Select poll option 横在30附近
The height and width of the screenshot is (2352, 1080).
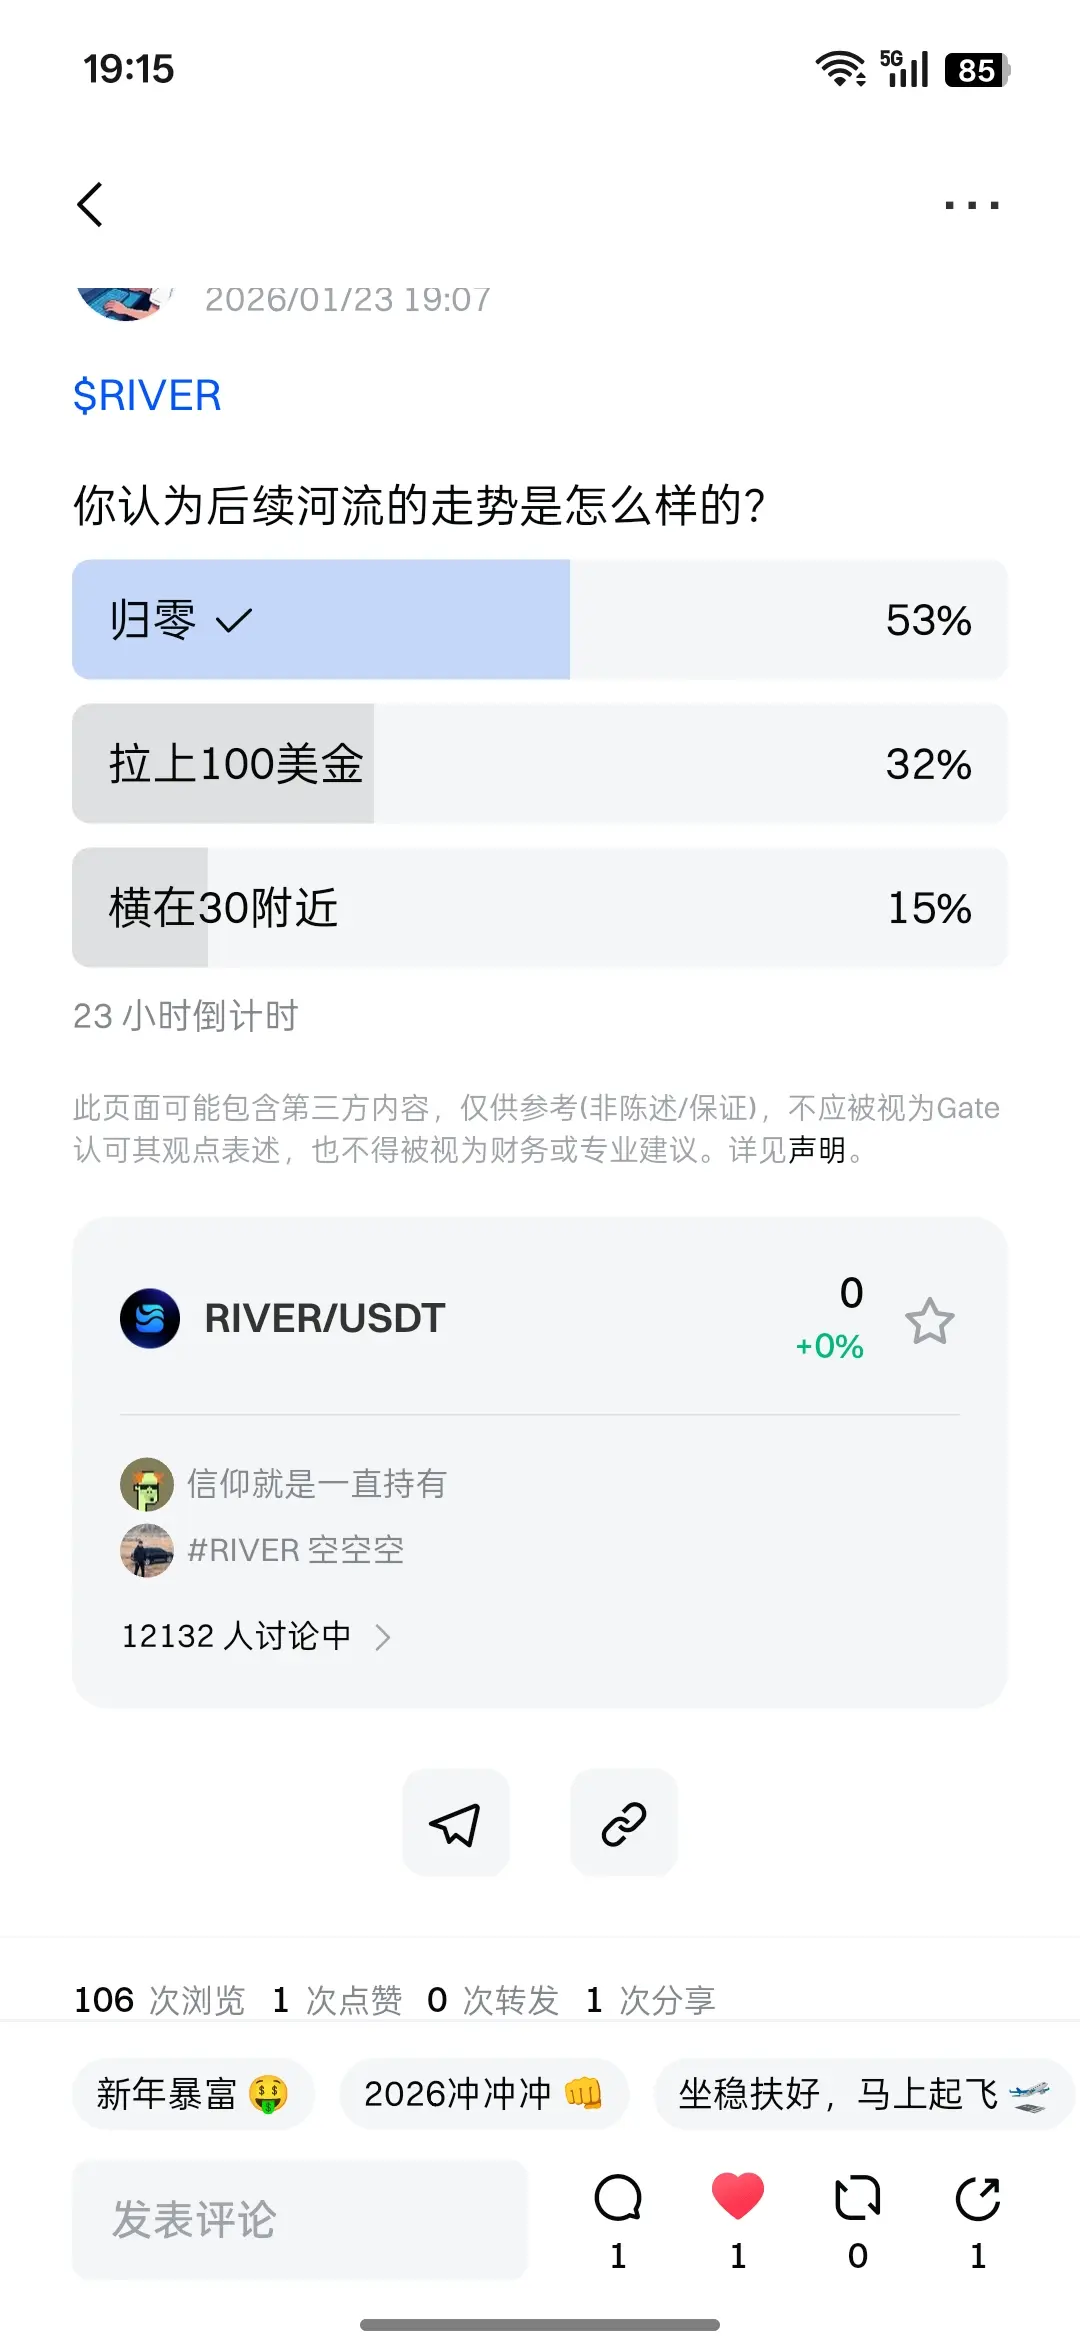click(540, 908)
